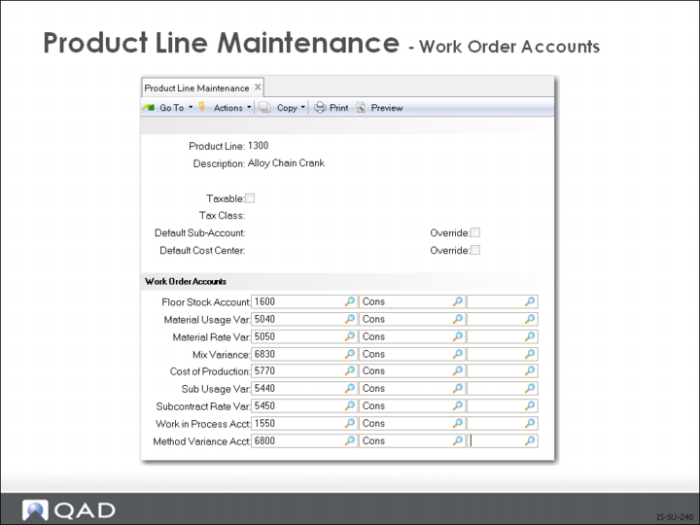
Task: Open lookup in Floor Stock Account last empty field
Action: 530,301
